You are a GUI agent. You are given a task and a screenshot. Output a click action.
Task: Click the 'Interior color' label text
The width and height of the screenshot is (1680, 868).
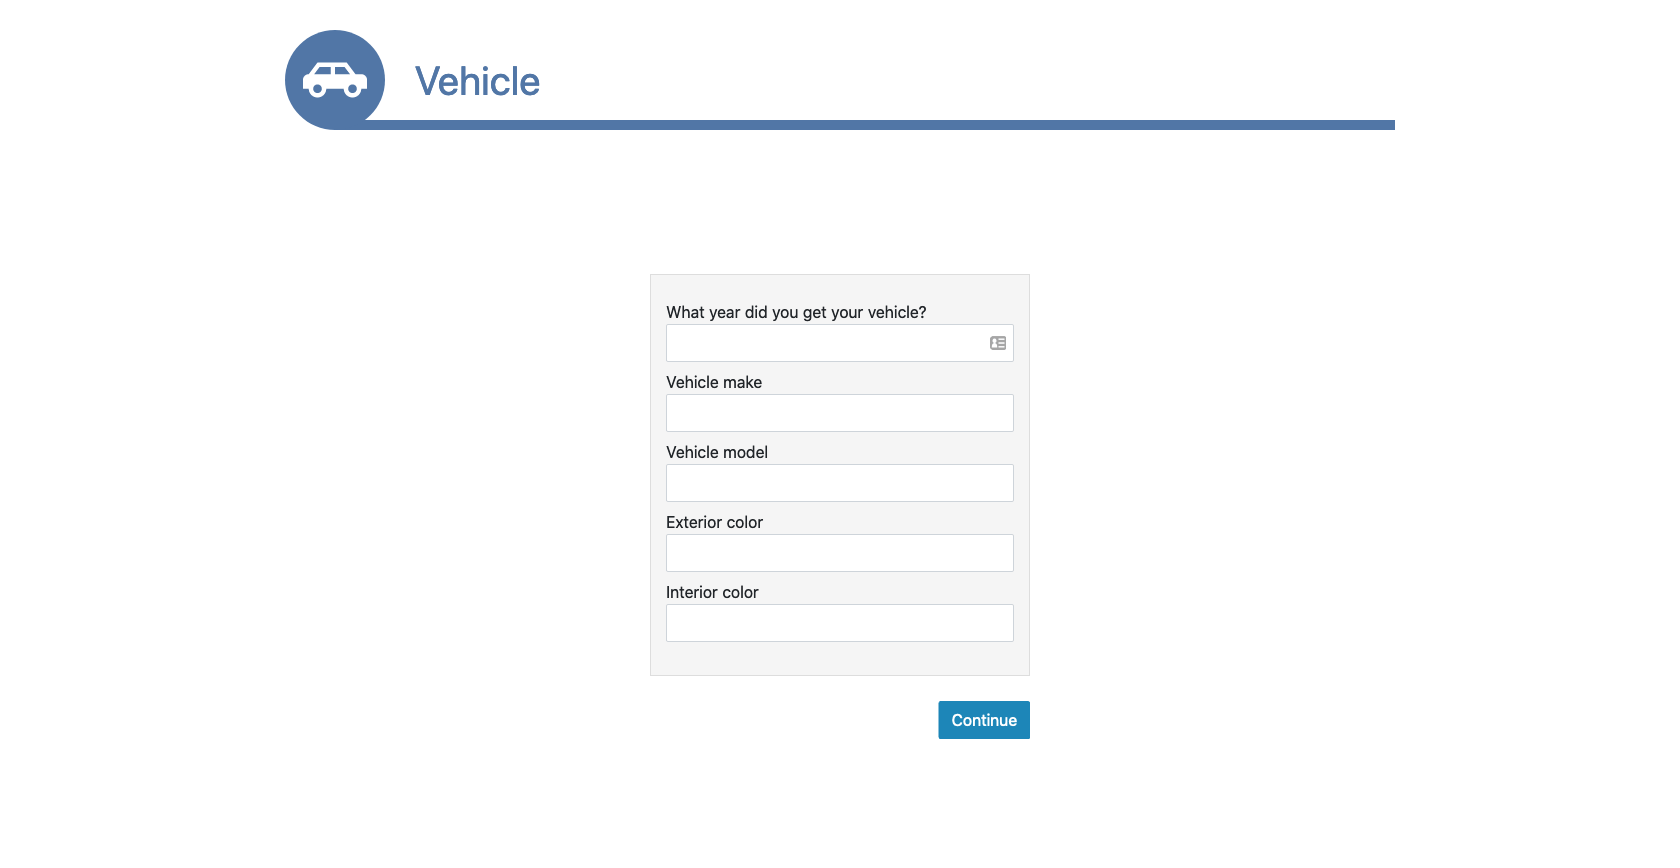pyautogui.click(x=712, y=592)
